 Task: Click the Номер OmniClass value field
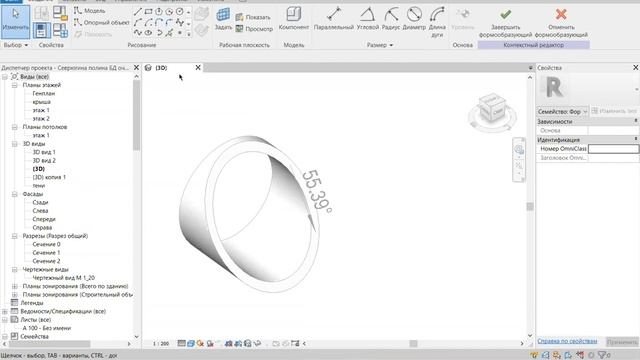click(613, 149)
